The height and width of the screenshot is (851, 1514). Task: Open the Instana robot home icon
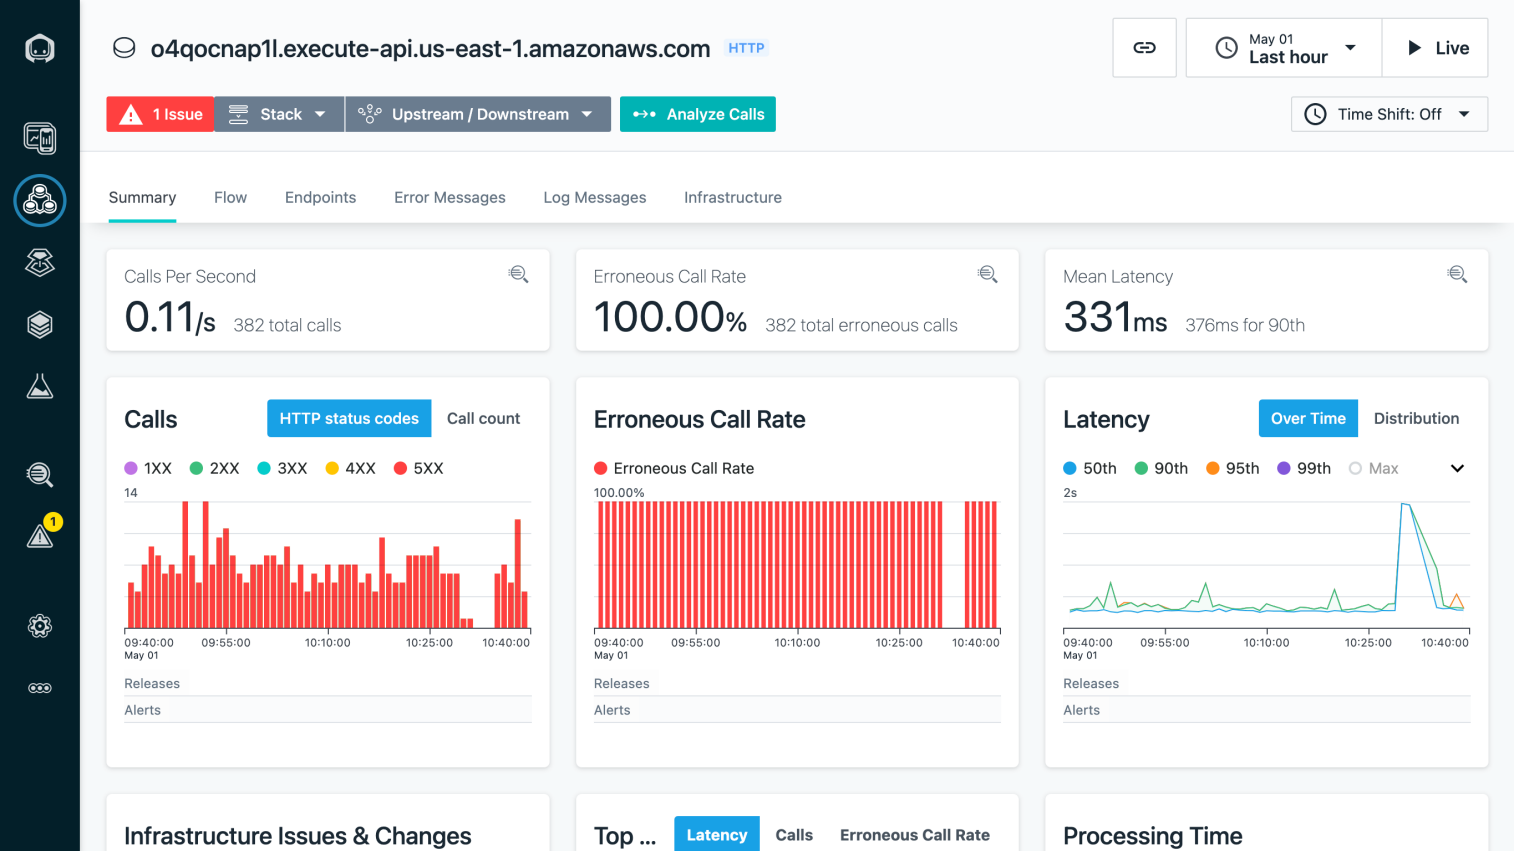point(39,47)
